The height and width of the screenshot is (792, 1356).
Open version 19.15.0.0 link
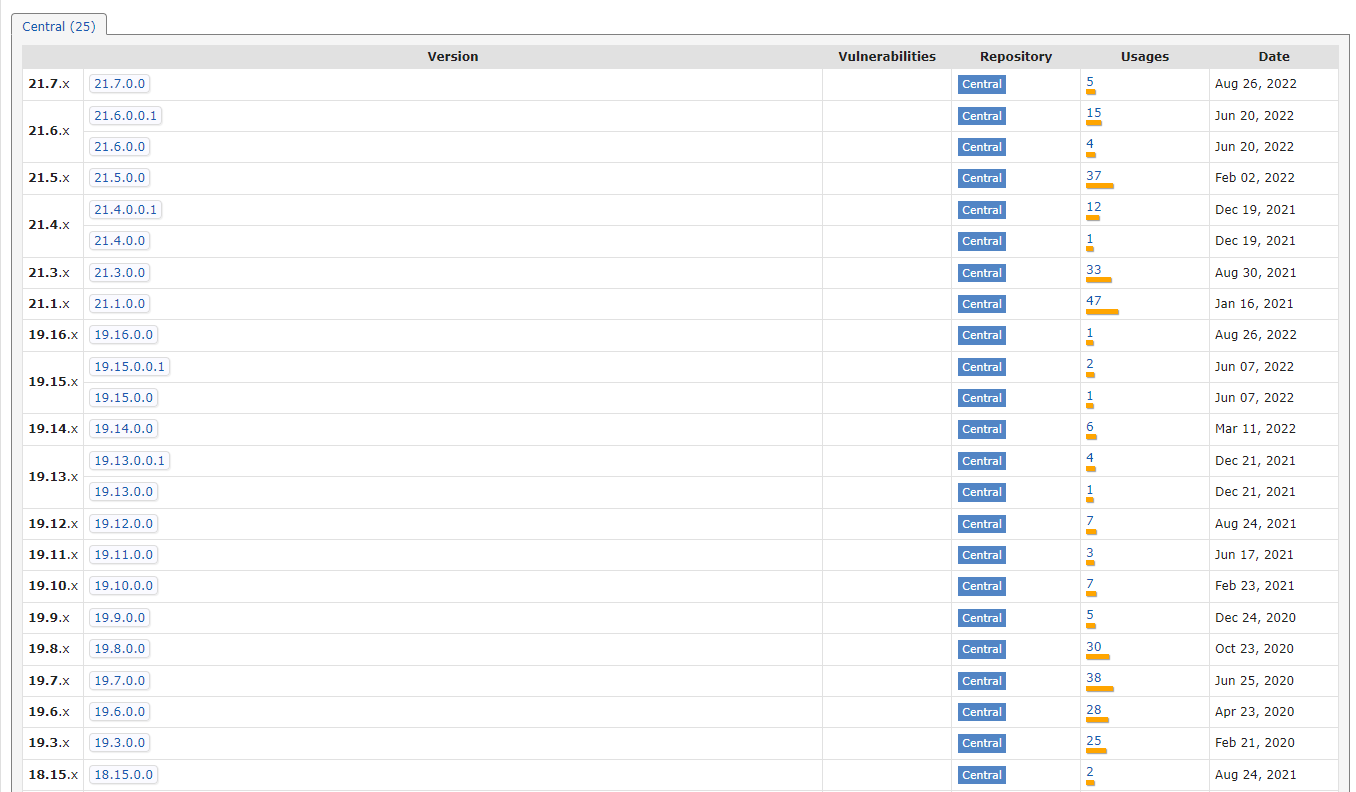[x=124, y=398]
